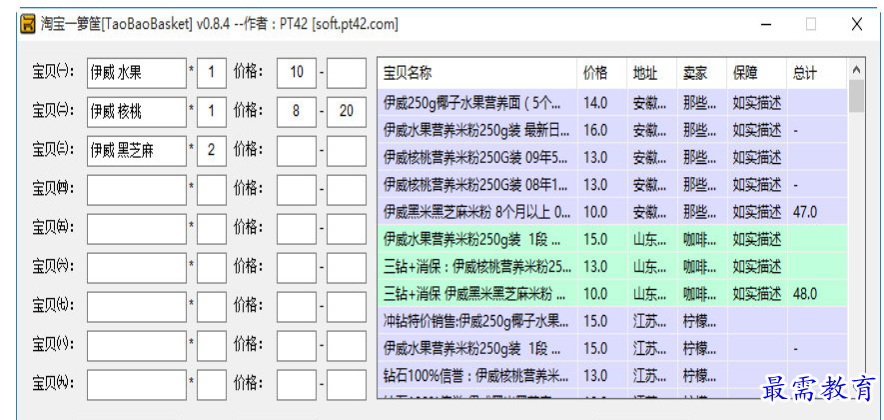This screenshot has height=420, width=884.
Task: Click 江苏 address cell in 钻石100%信誉 row
Action: pos(651,375)
